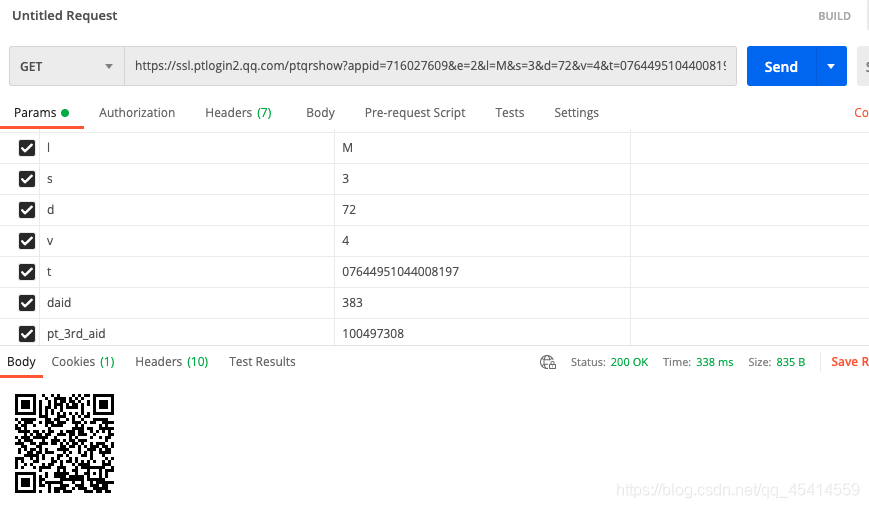The image size is (869, 508).
Task: Click the Save Response link
Action: [x=850, y=362]
